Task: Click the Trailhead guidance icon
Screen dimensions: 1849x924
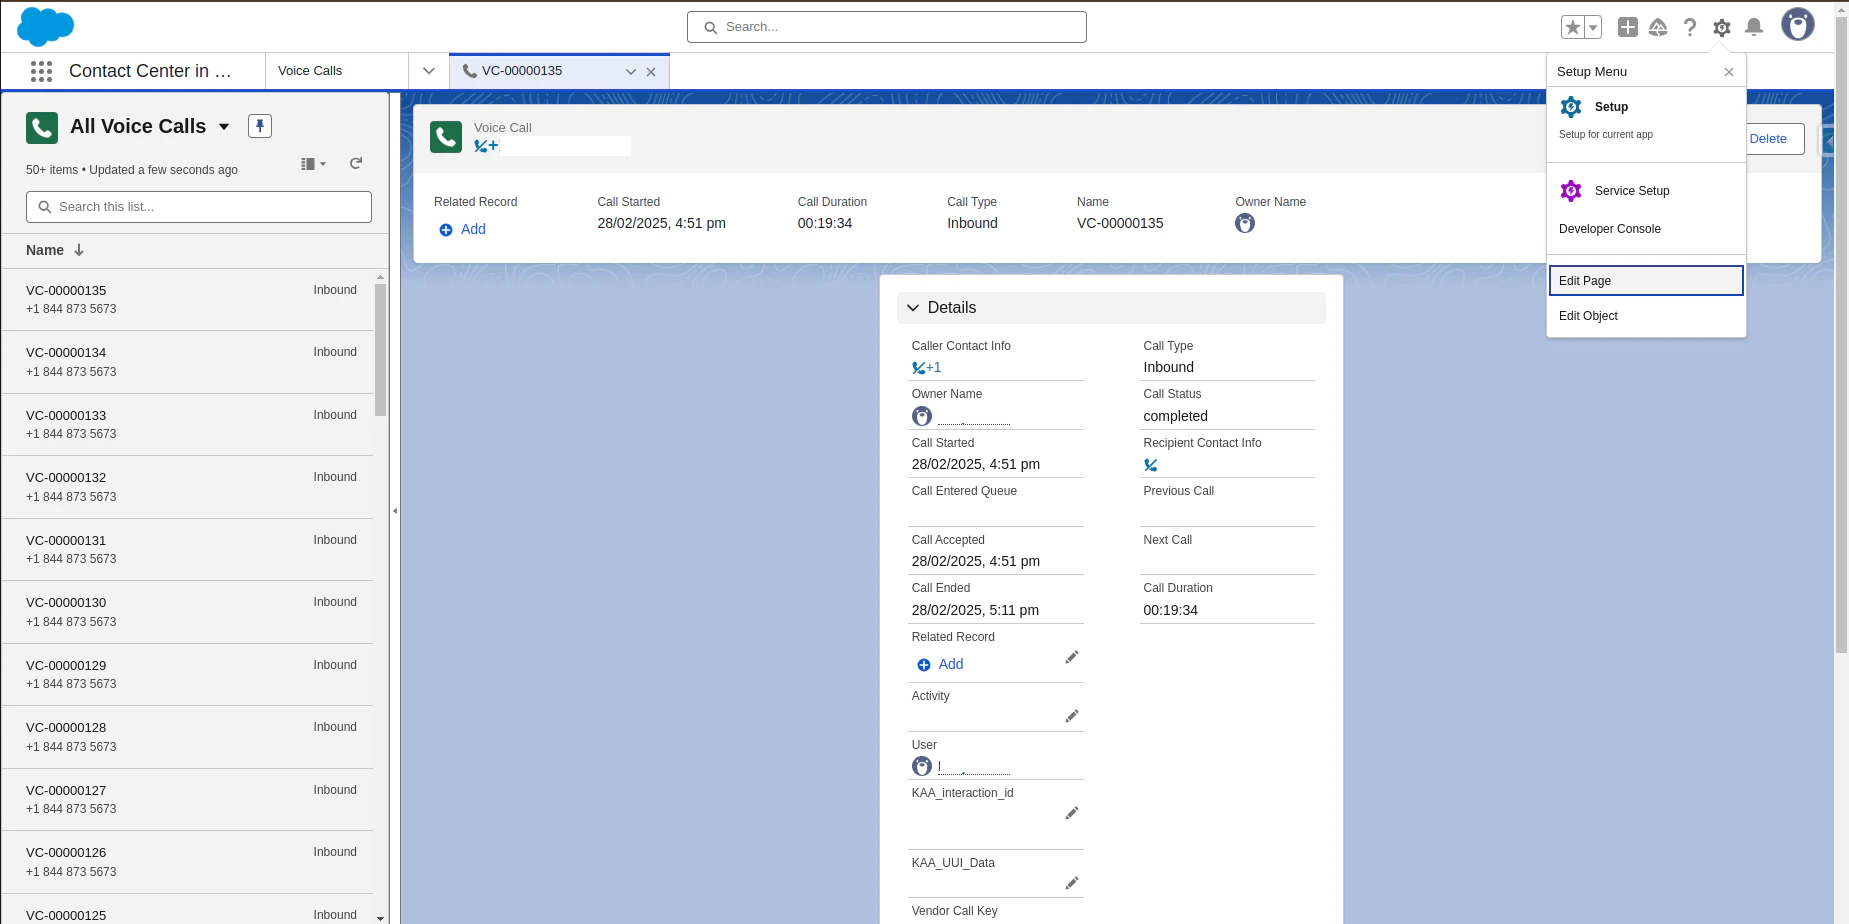Action: (x=1659, y=27)
